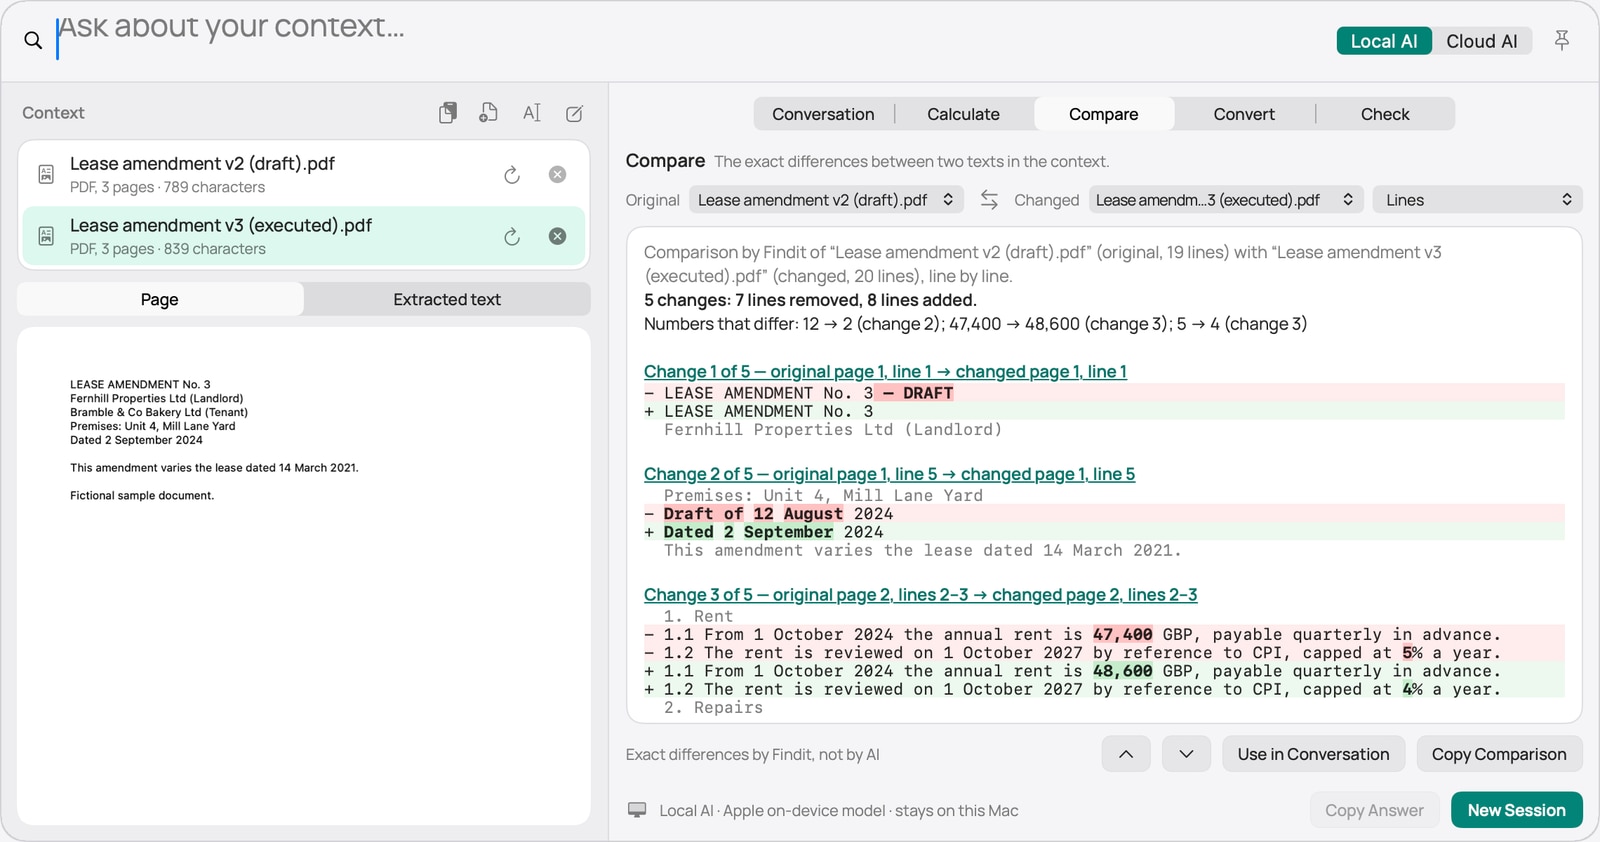The height and width of the screenshot is (842, 1600).
Task: Start a New Session
Action: pos(1516,810)
